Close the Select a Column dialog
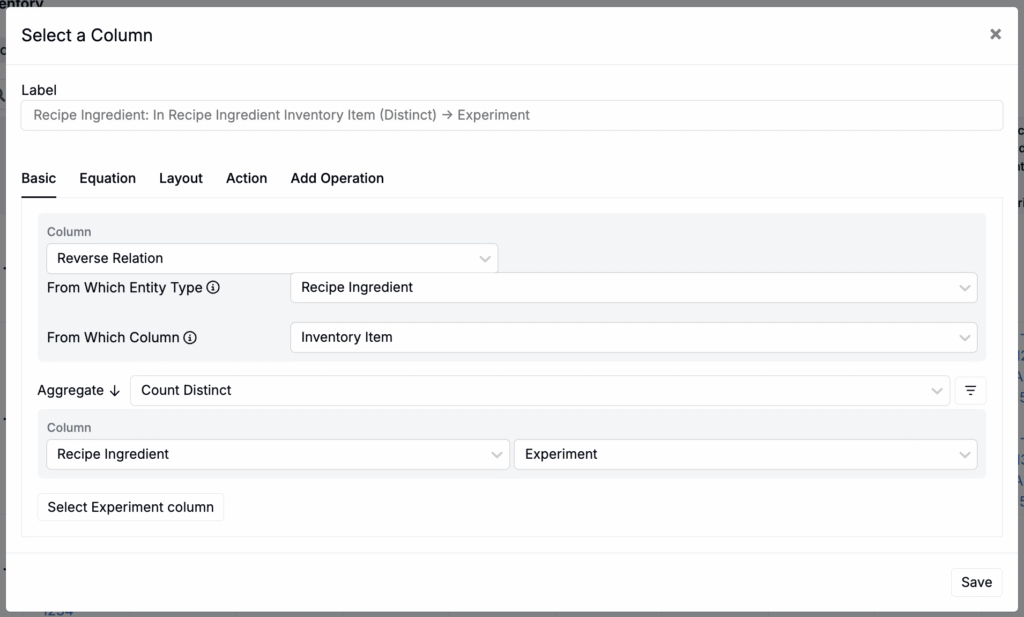Viewport: 1024px width, 617px height. coord(995,34)
